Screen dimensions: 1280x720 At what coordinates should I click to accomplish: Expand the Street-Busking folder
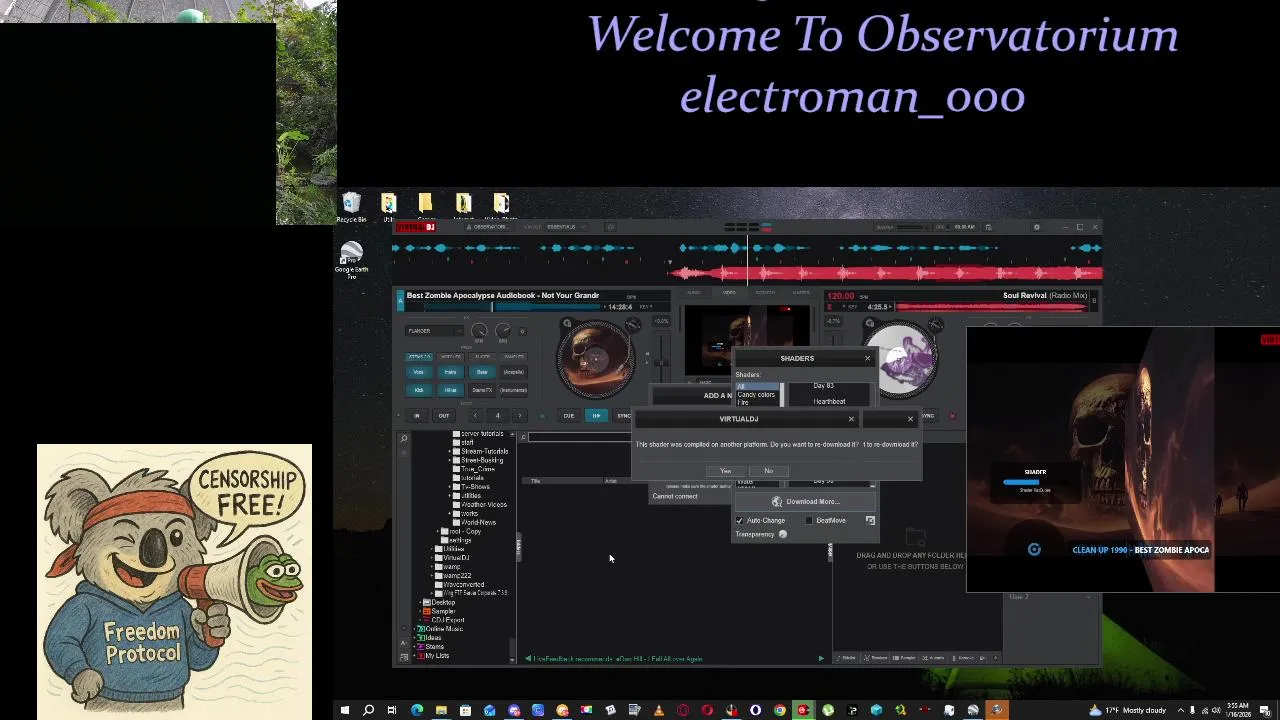(x=450, y=461)
